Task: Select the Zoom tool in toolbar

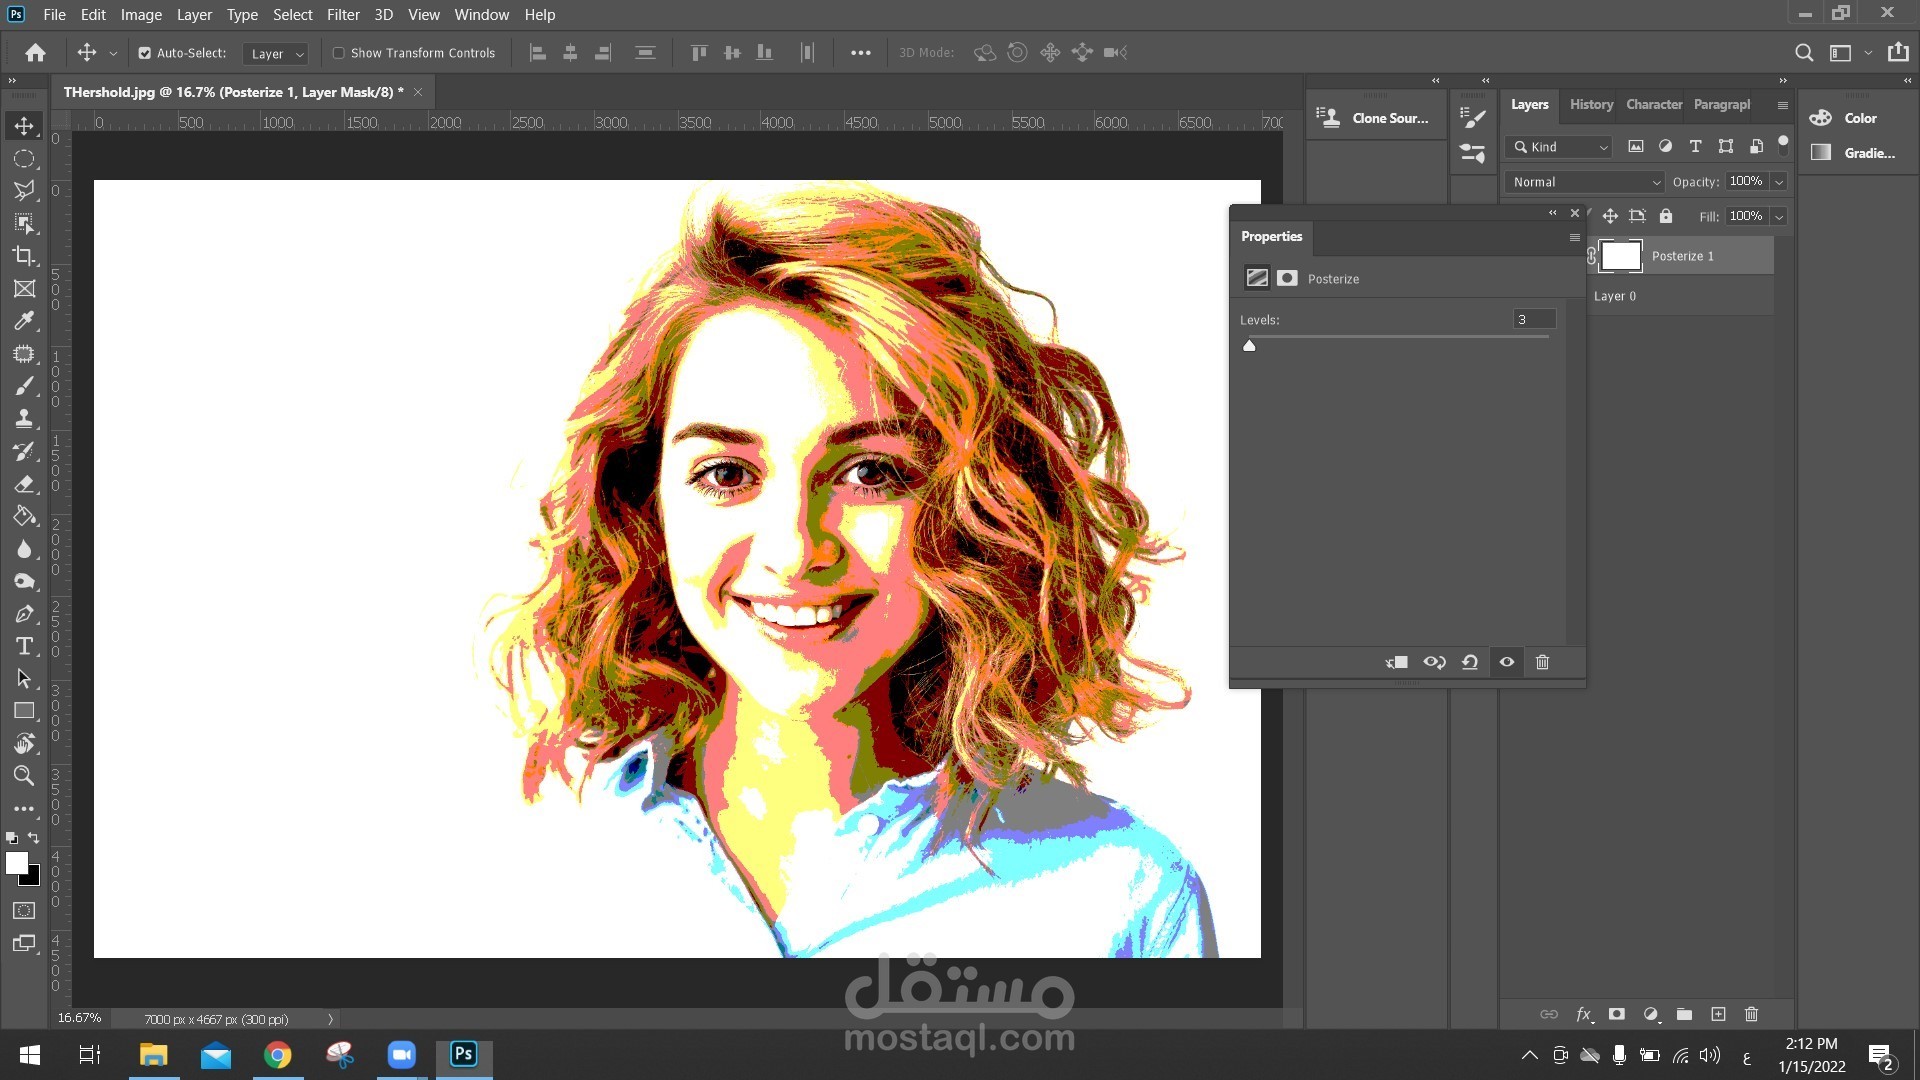Action: click(x=24, y=776)
